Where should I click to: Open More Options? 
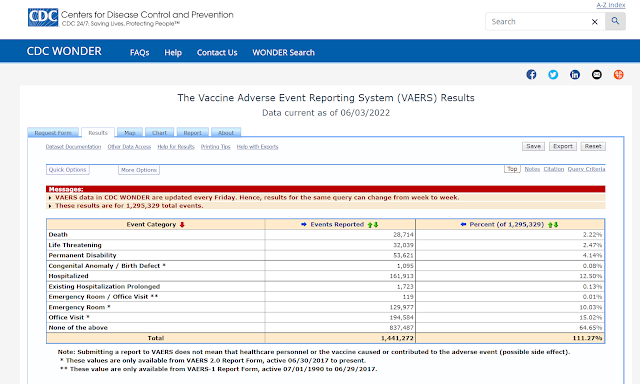[139, 170]
